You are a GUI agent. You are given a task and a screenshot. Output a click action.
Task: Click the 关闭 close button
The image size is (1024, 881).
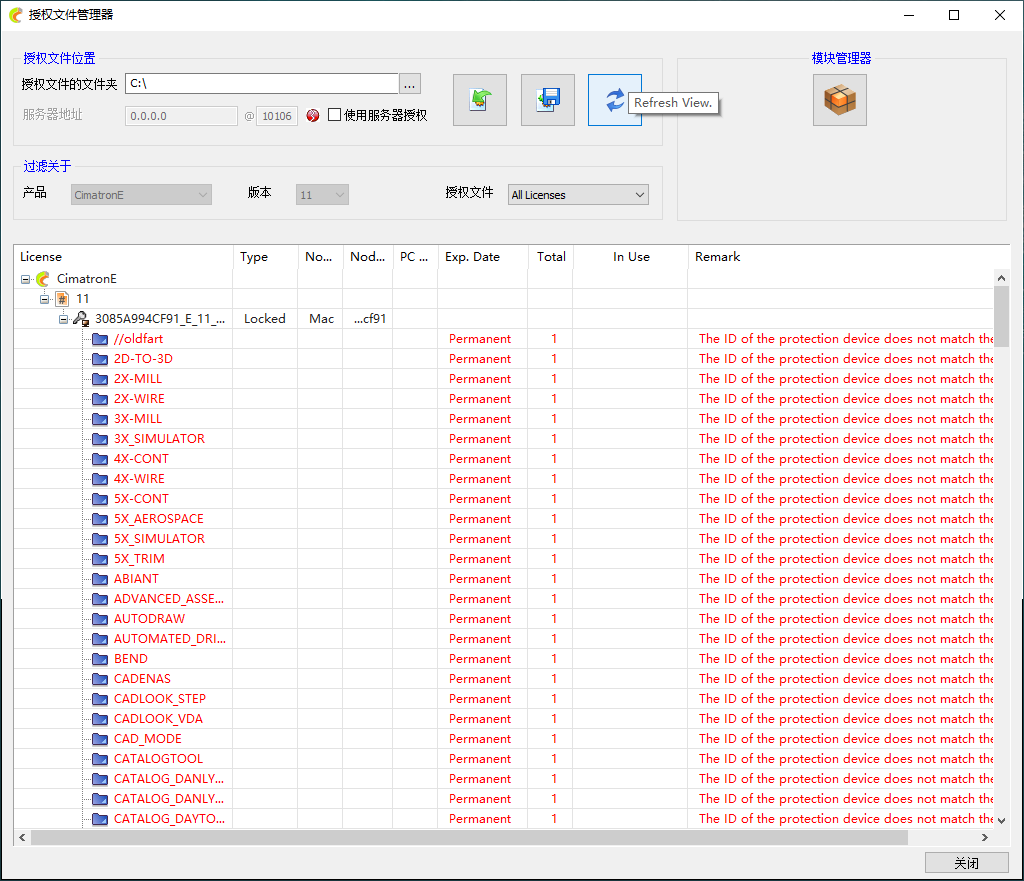pos(967,863)
